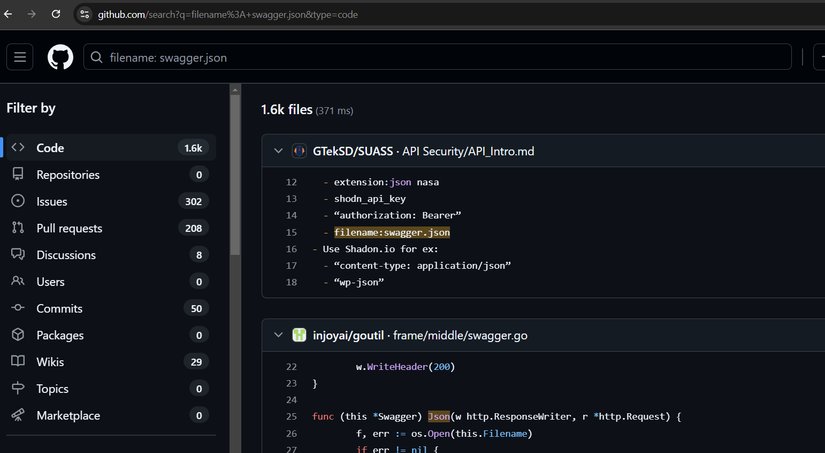Click 'authorization: Bearer' code line
This screenshot has width=825, height=453.
tap(397, 215)
